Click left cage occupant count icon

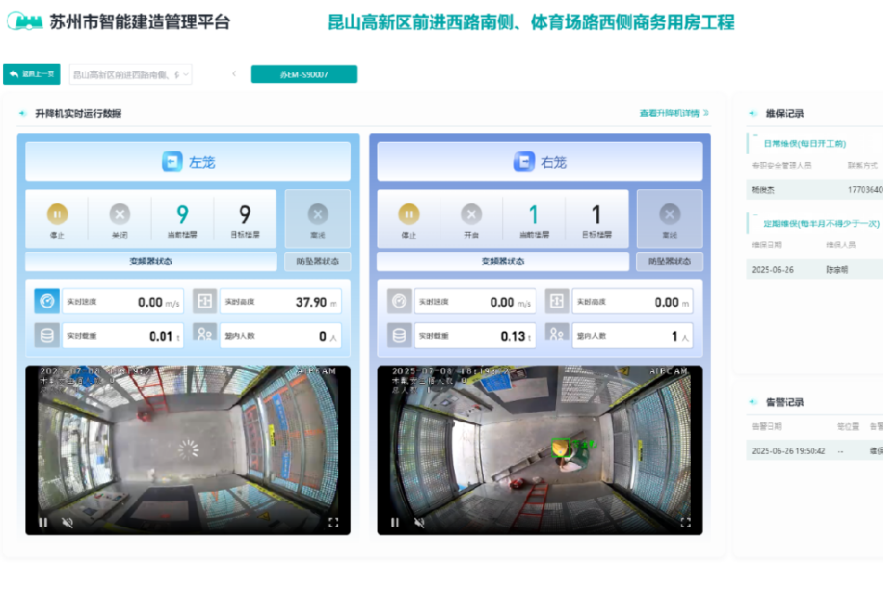[205, 336]
